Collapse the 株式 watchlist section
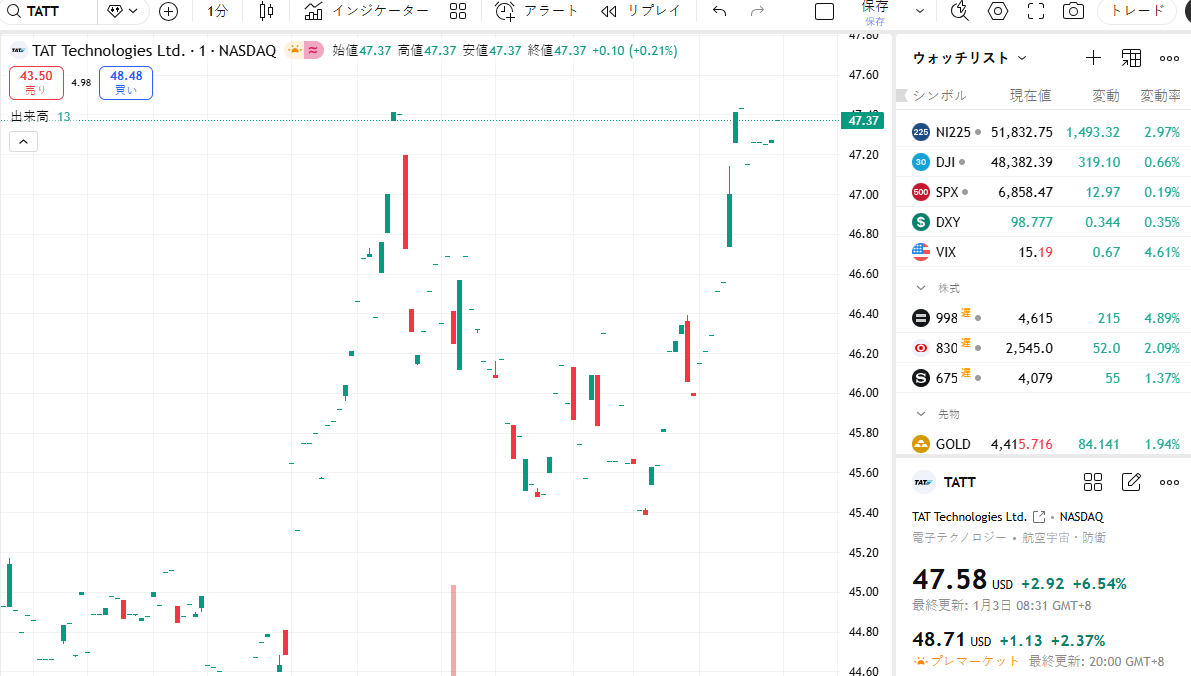The height and width of the screenshot is (676, 1191). [921, 288]
